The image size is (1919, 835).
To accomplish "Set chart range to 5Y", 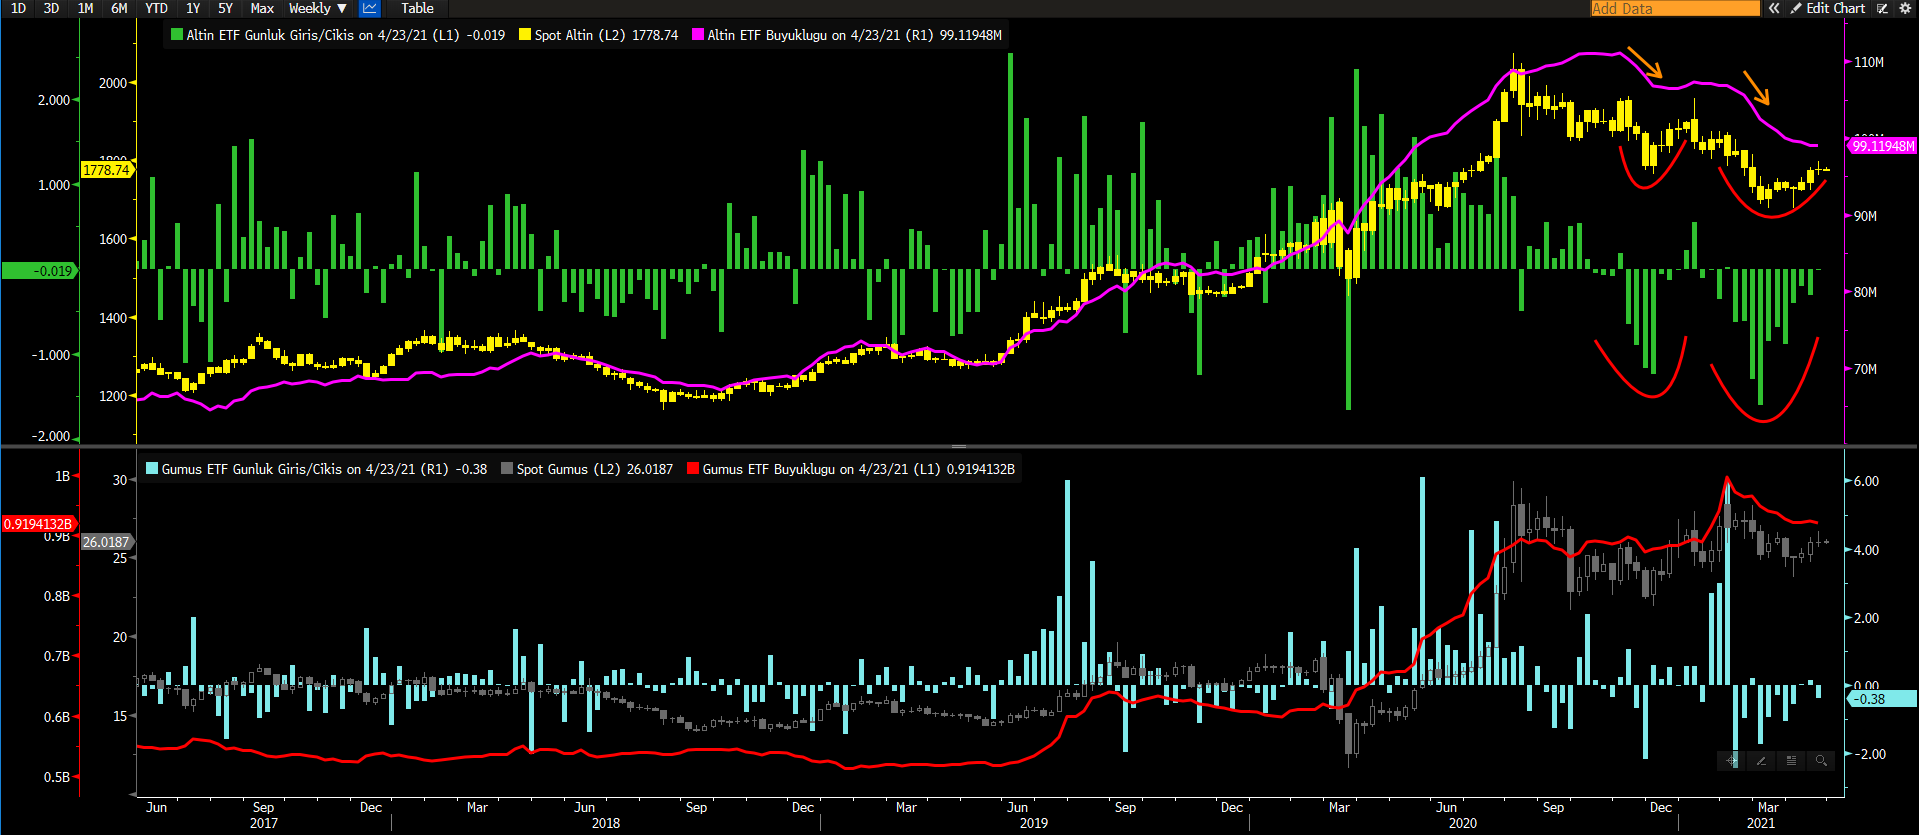I will click(x=225, y=8).
